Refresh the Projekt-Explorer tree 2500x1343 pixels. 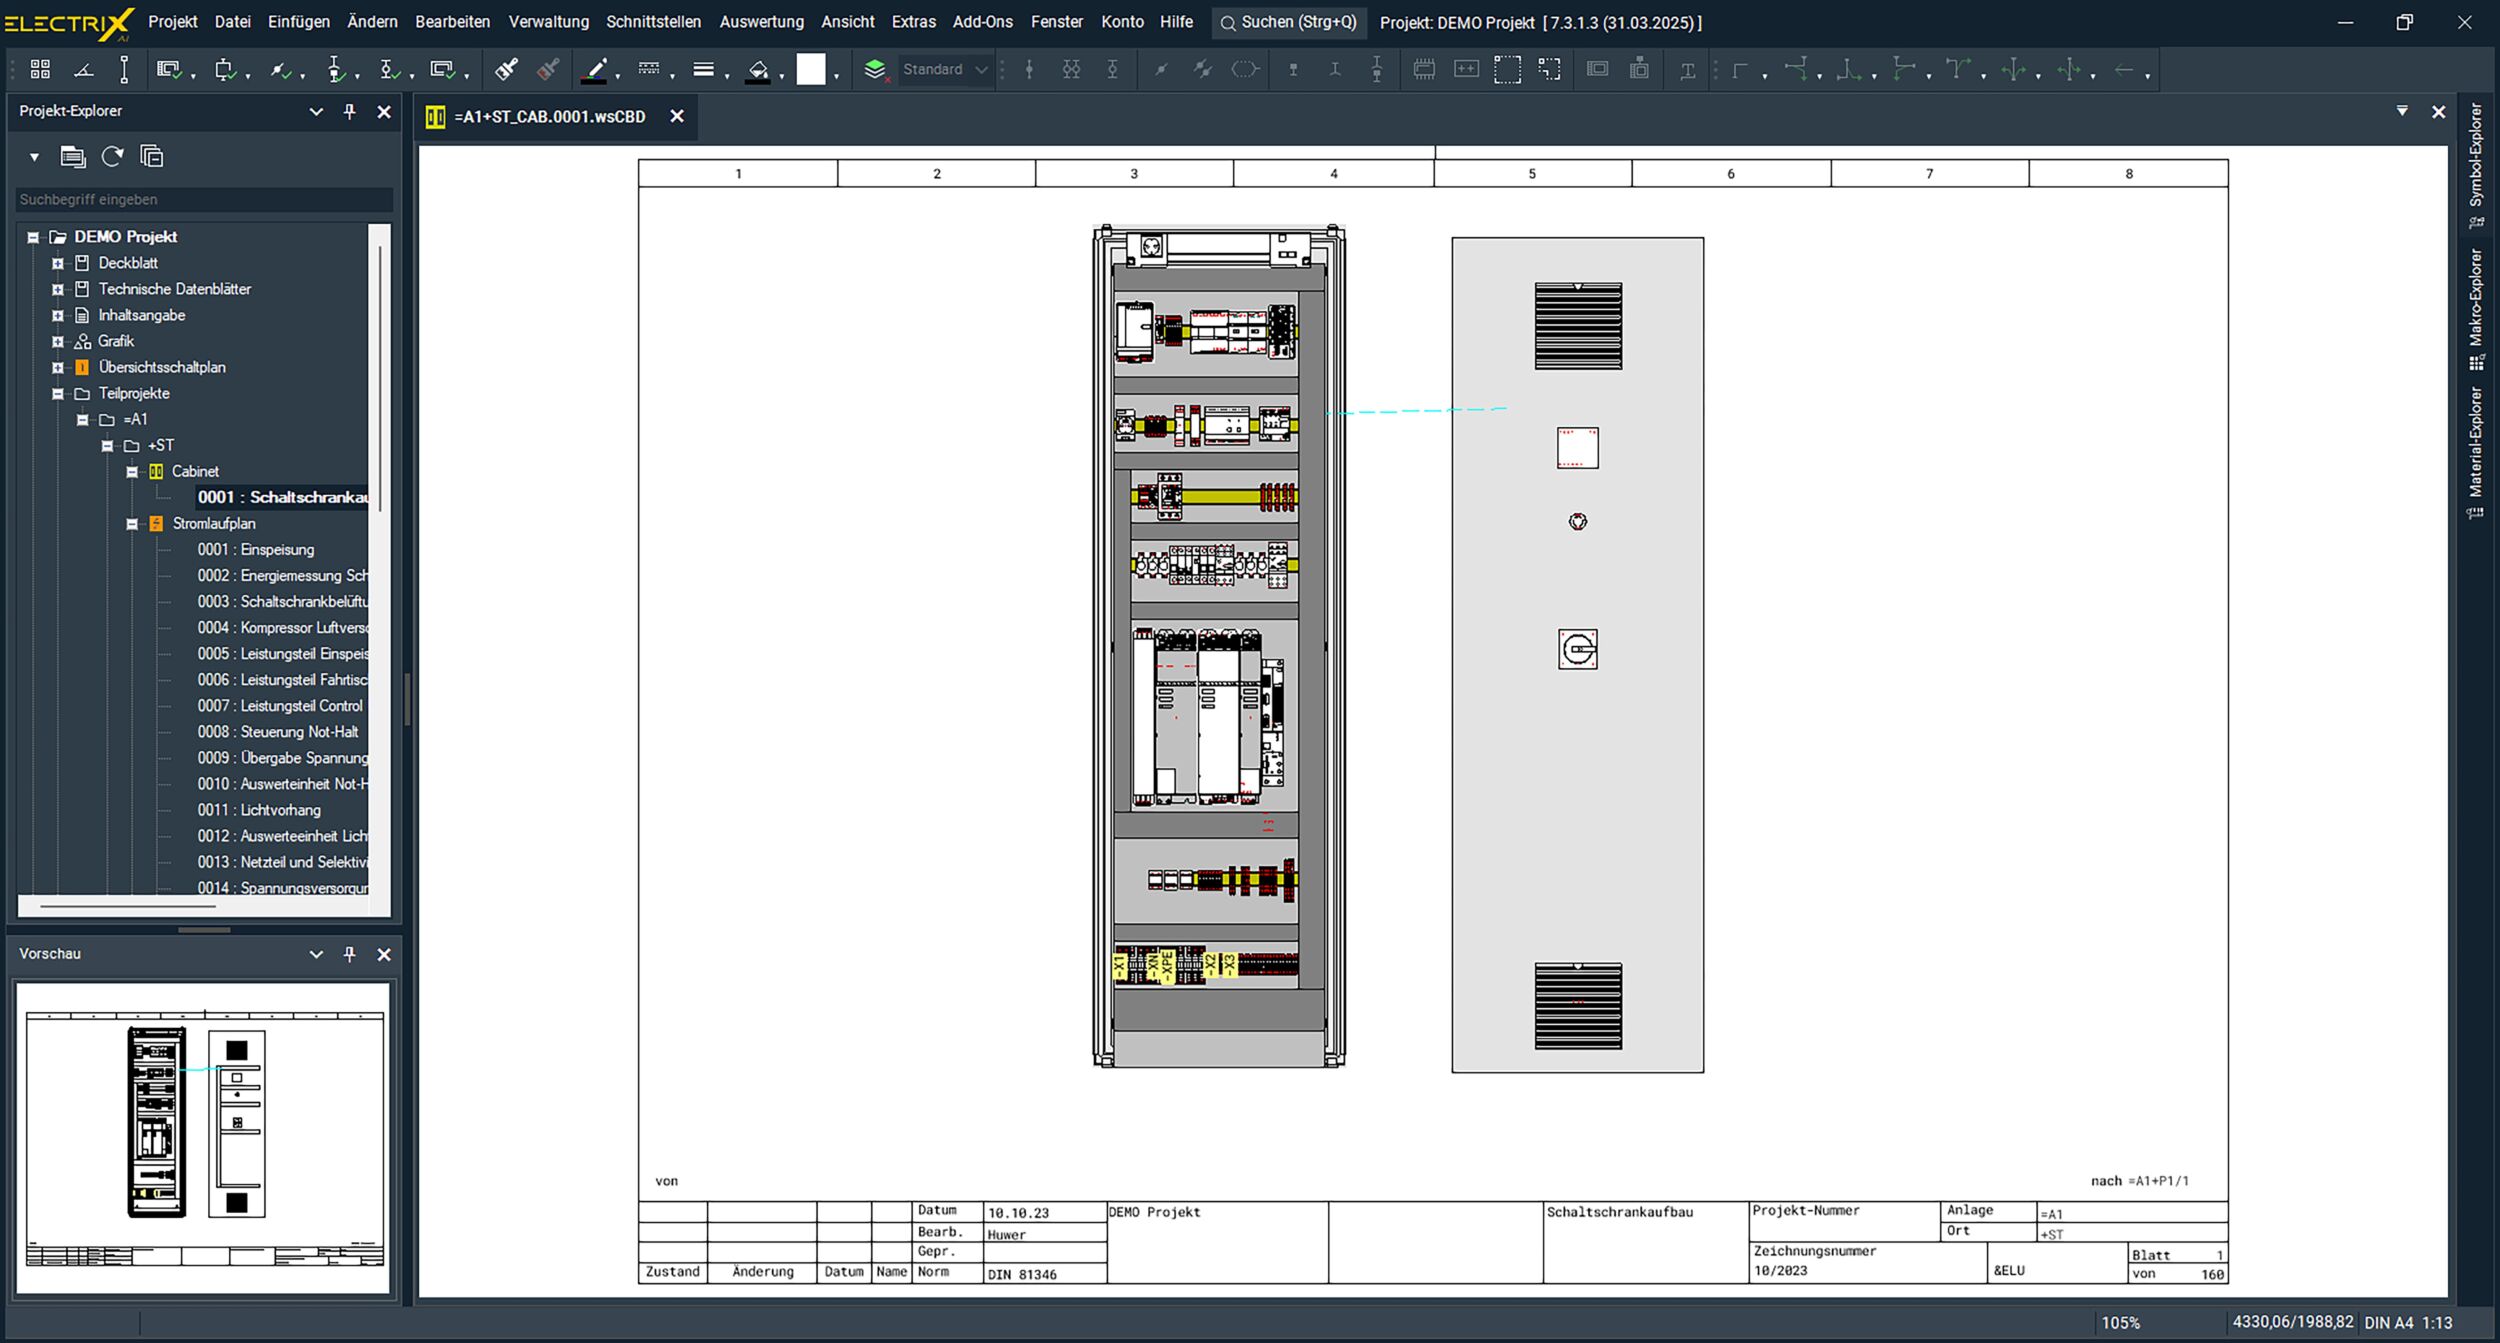pos(113,156)
